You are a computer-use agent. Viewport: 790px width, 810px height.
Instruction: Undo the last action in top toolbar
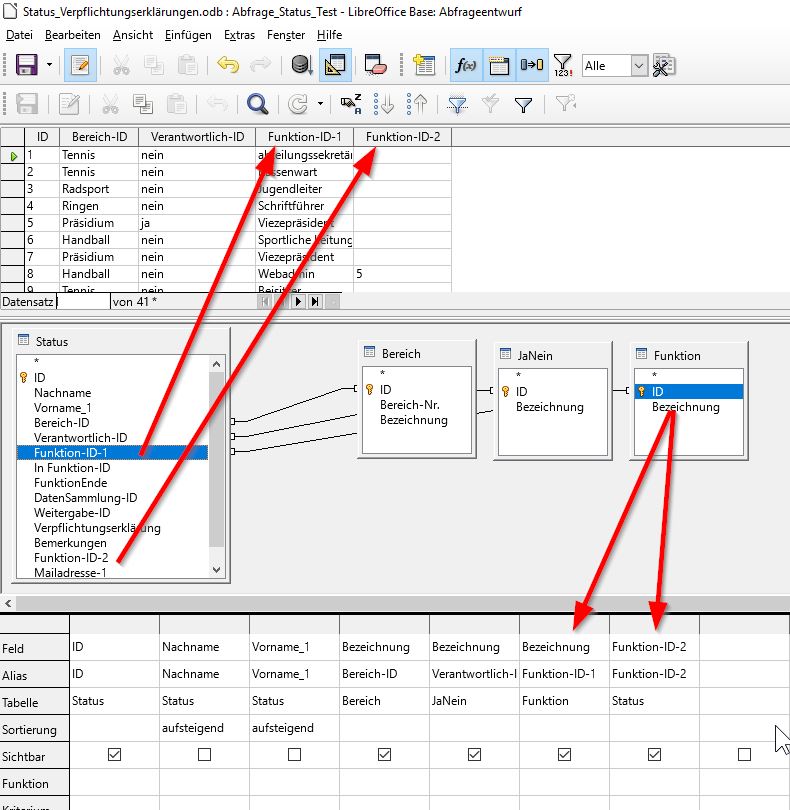(x=228, y=65)
